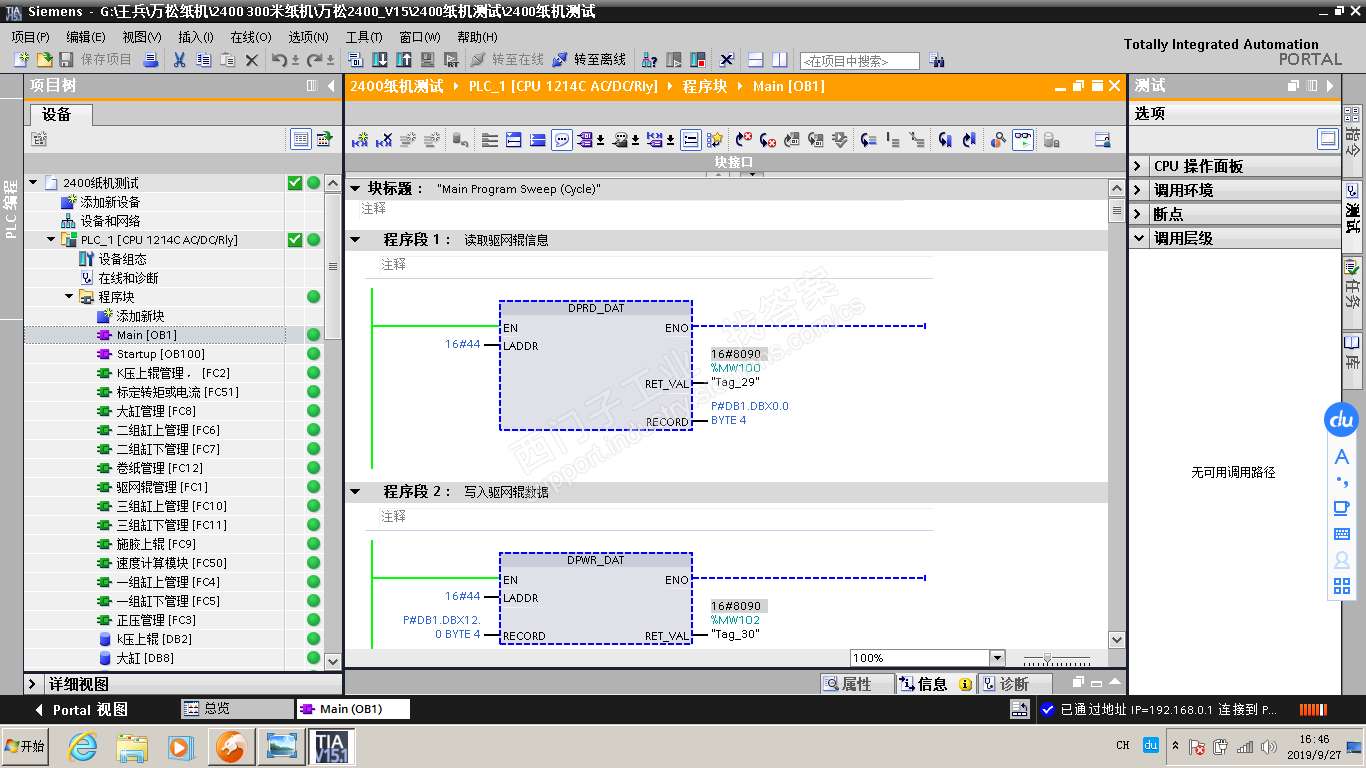The height and width of the screenshot is (768, 1366).
Task: Click the compile icon in main toolbar
Action: coord(356,60)
